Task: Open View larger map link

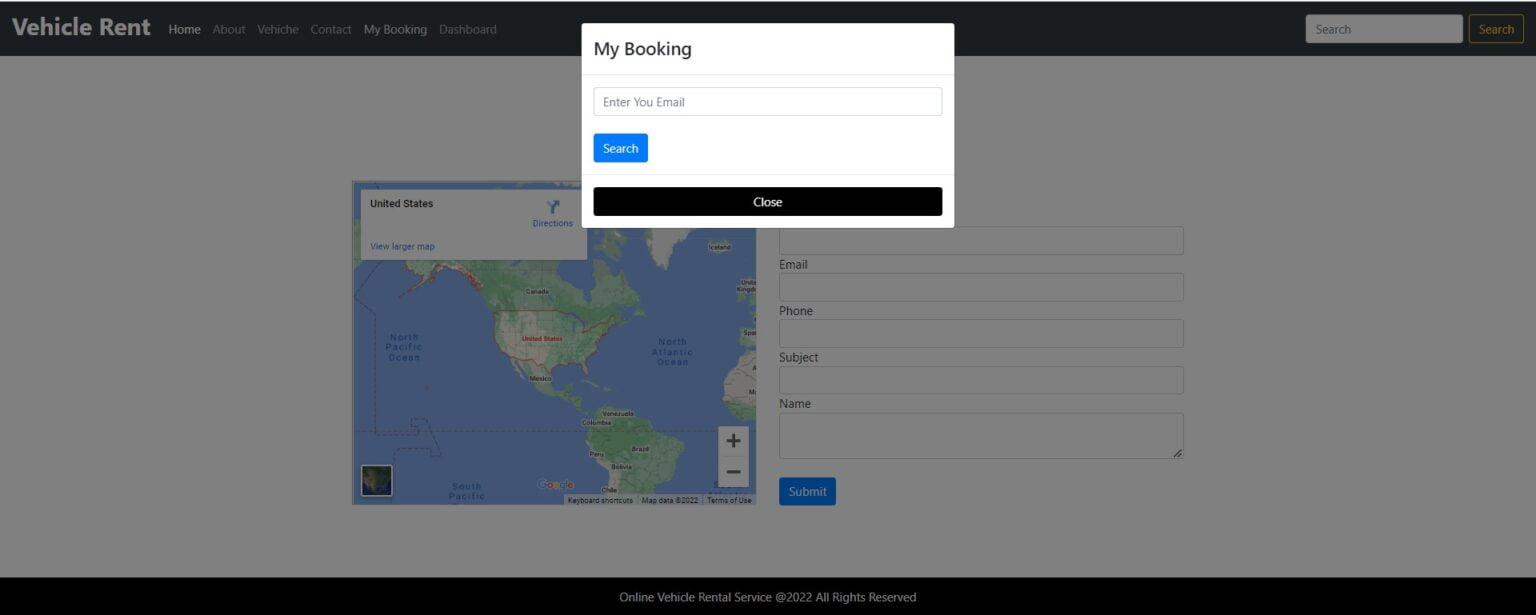Action: click(x=402, y=246)
